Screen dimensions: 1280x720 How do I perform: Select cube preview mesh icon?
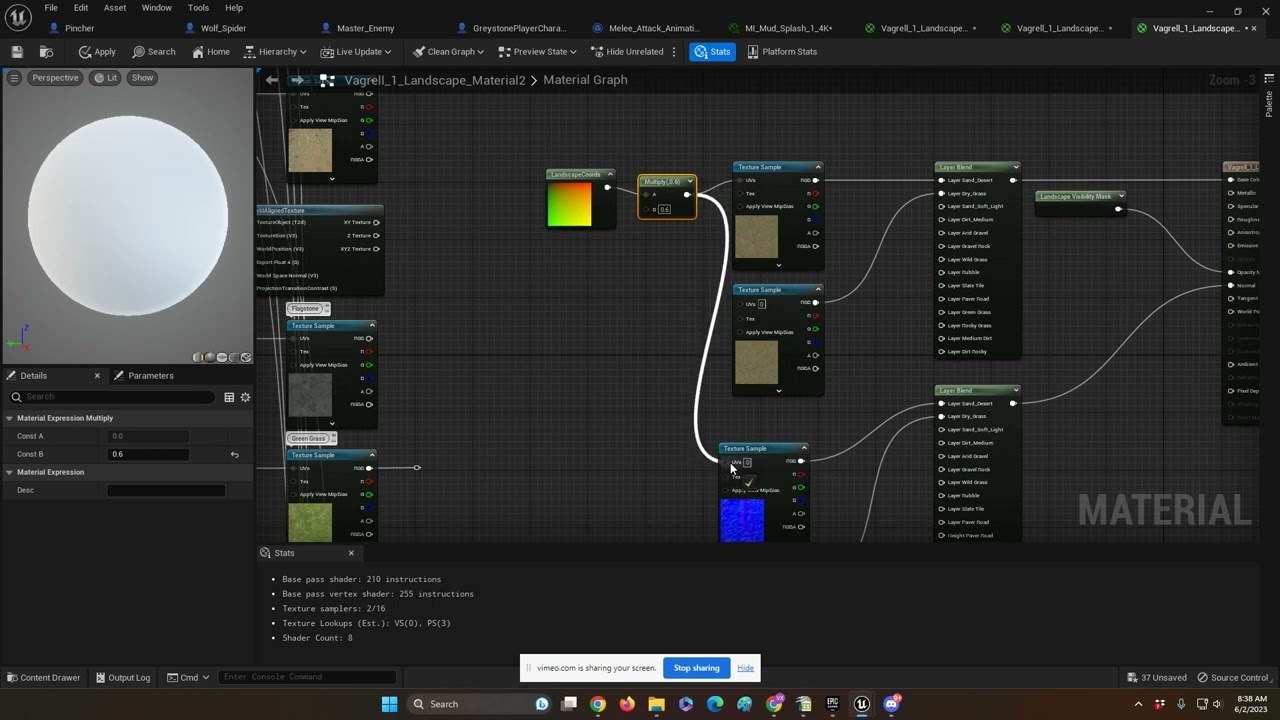tap(232, 357)
